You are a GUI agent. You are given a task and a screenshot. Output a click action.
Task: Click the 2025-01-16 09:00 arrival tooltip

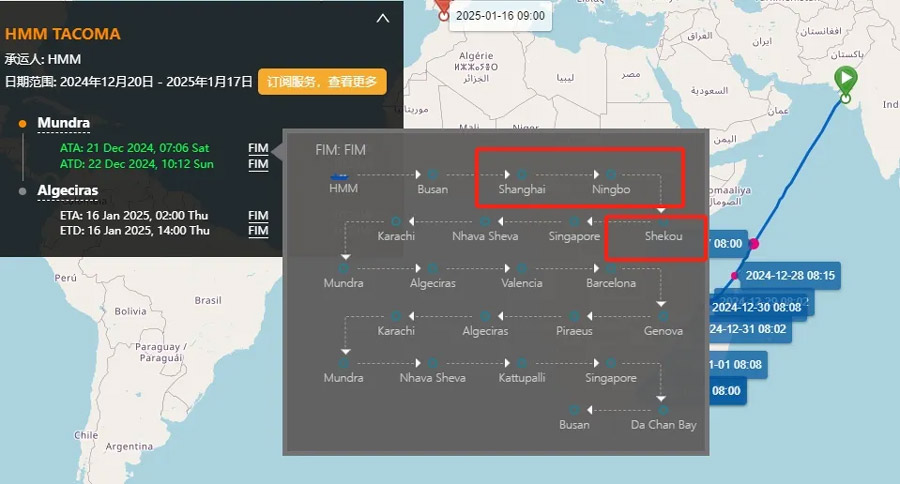500,16
